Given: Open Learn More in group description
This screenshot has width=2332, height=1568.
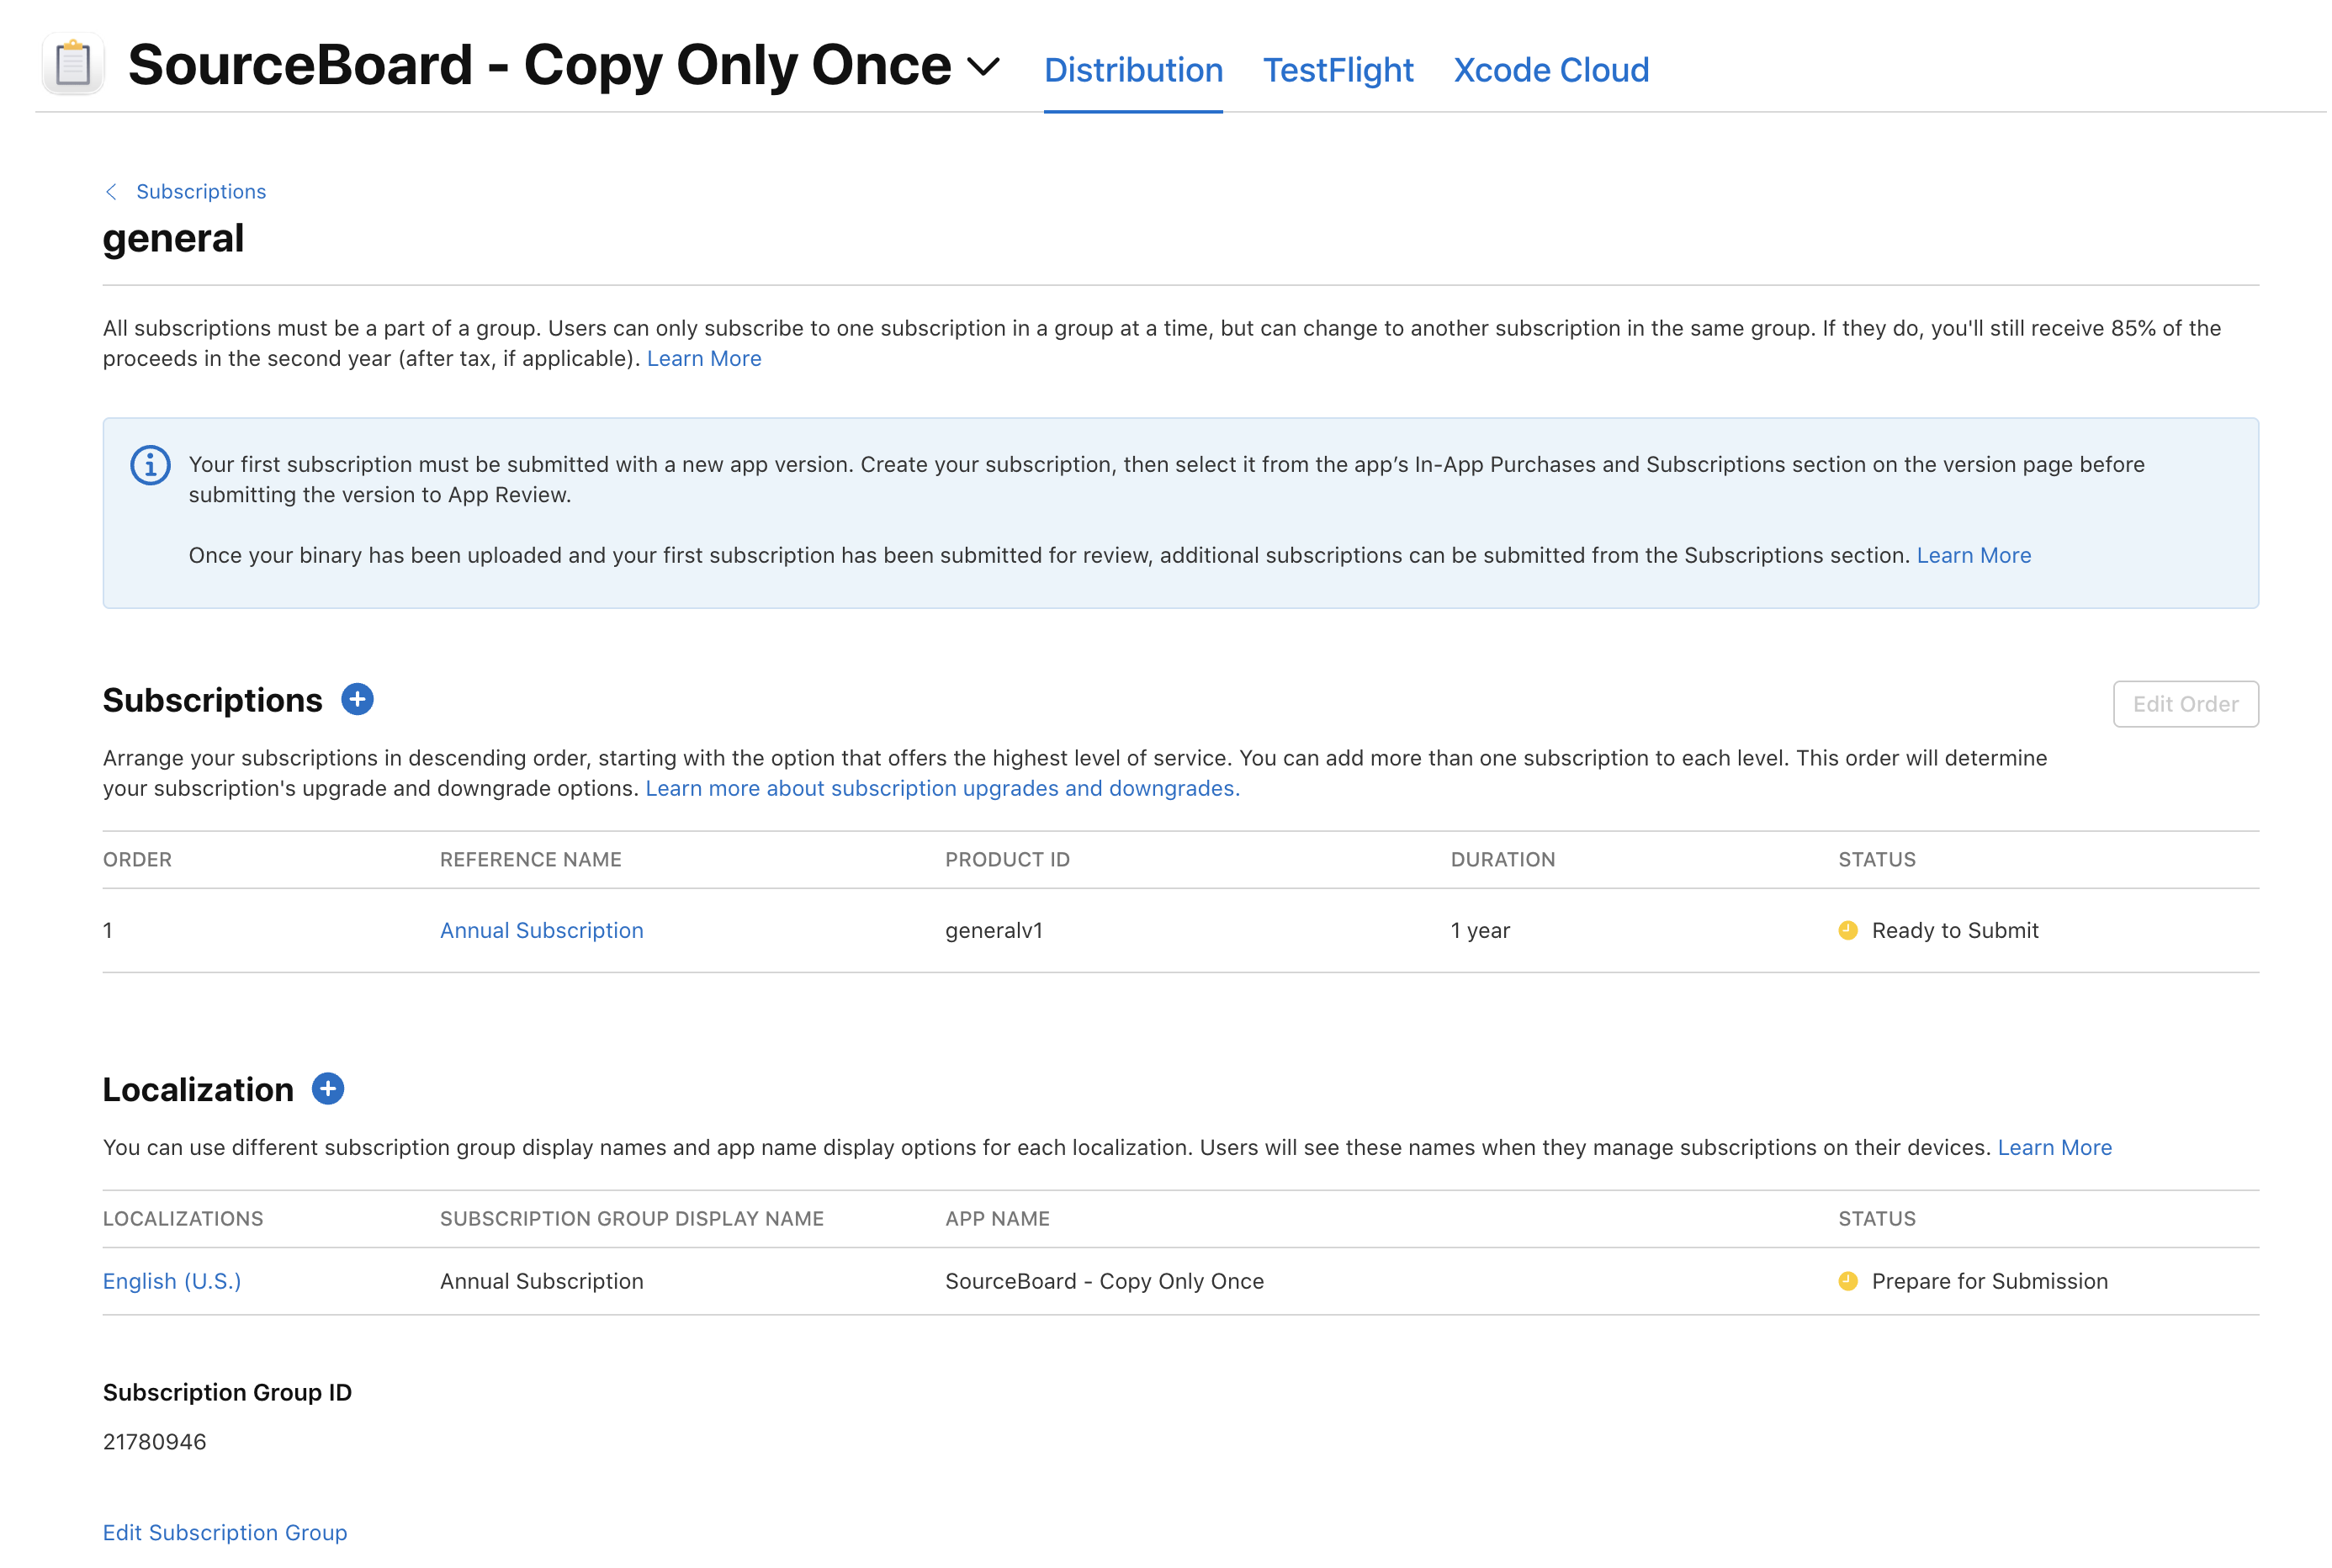Looking at the screenshot, I should click(x=703, y=358).
